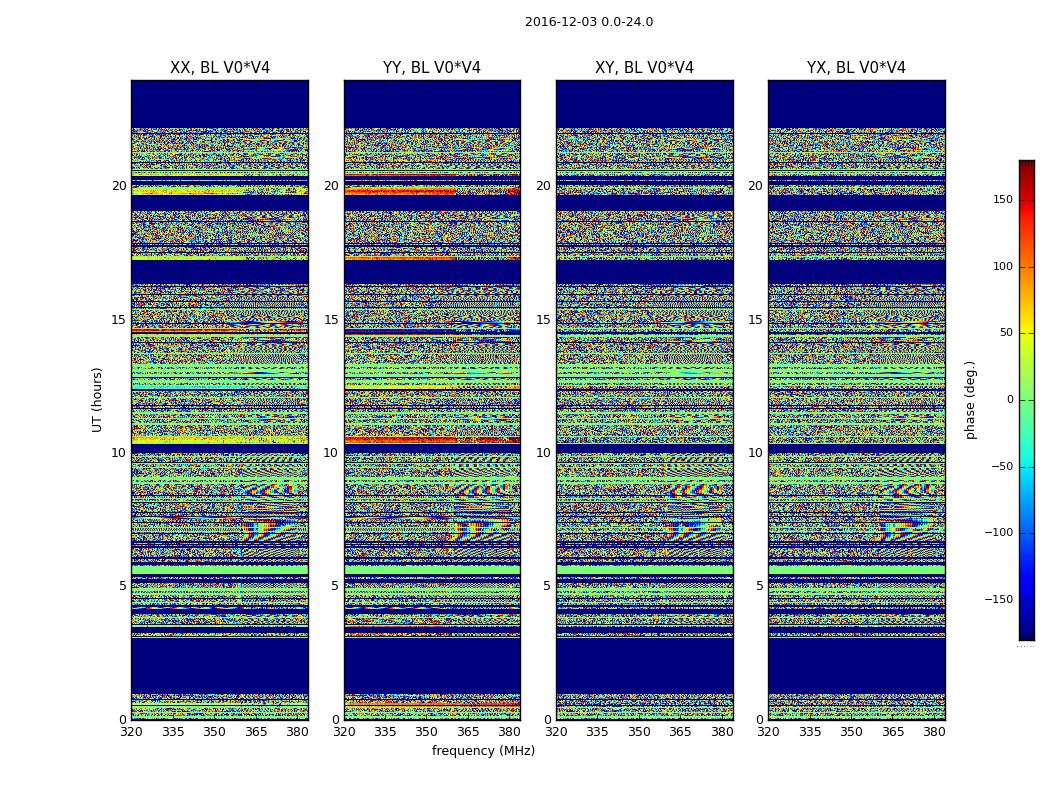Screen dimensions: 1050x800
Task: Click the 'UT (hours)' y-axis label
Action: pos(97,400)
